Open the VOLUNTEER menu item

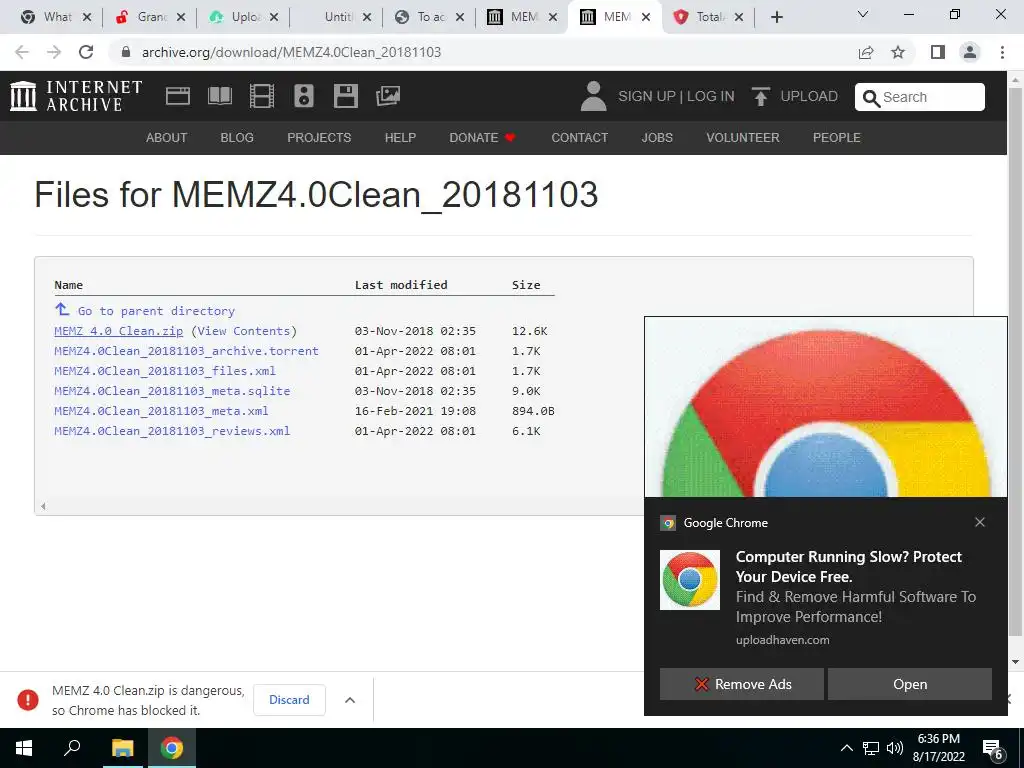coord(743,138)
